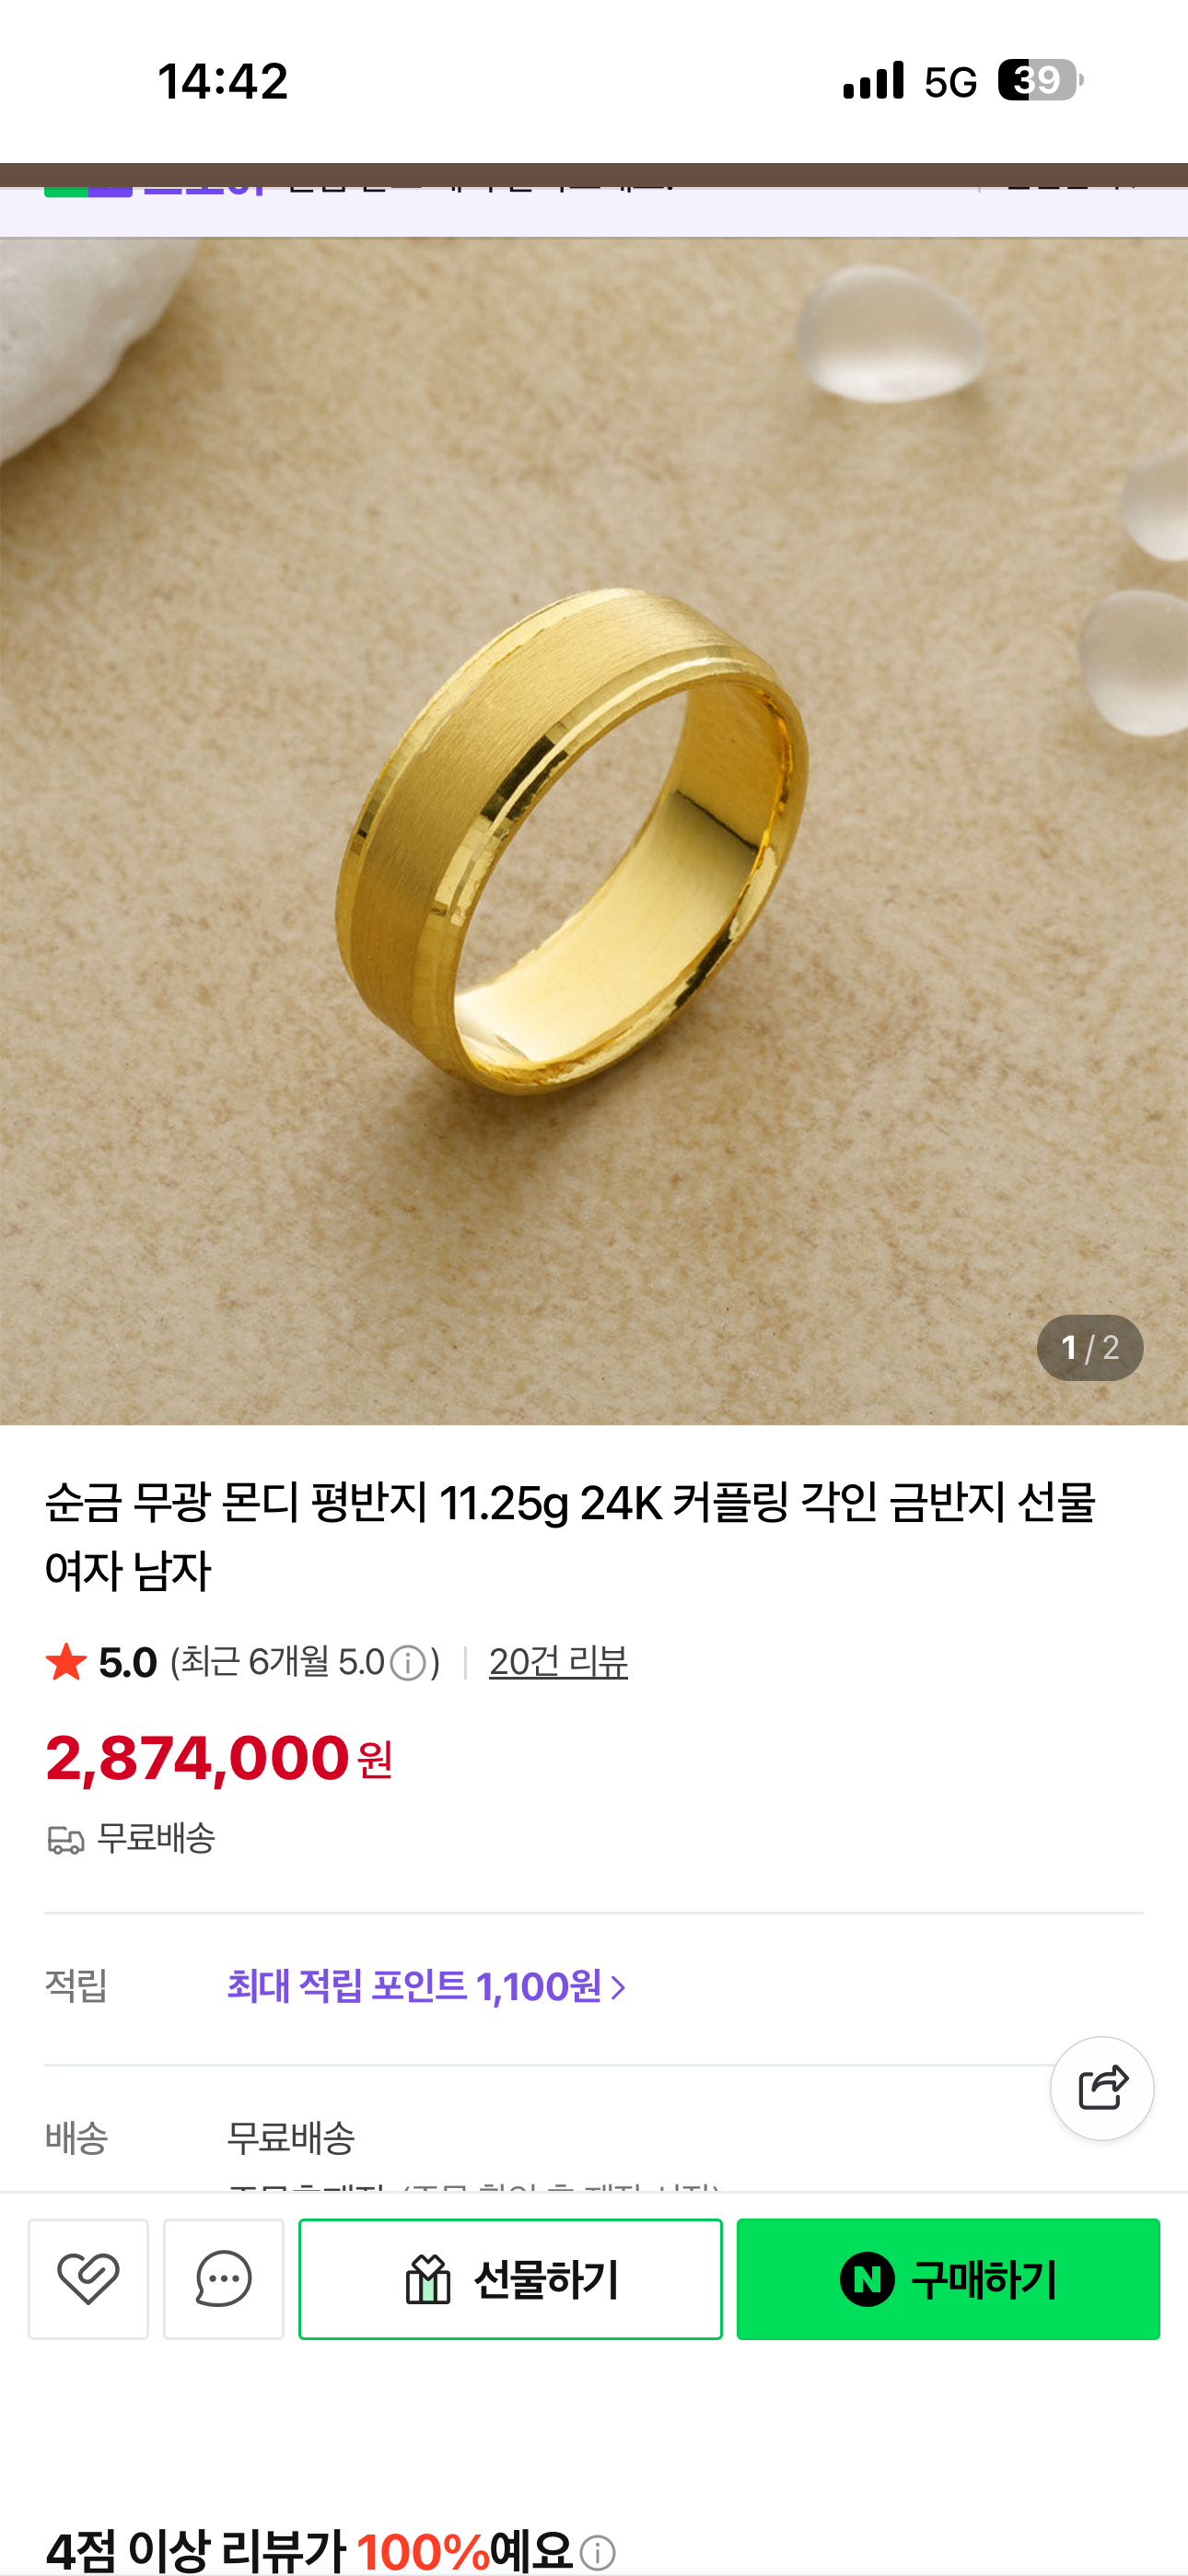Open the chat inquiry speech bubble
Screen dimensions: 1188x2576
tap(223, 2279)
